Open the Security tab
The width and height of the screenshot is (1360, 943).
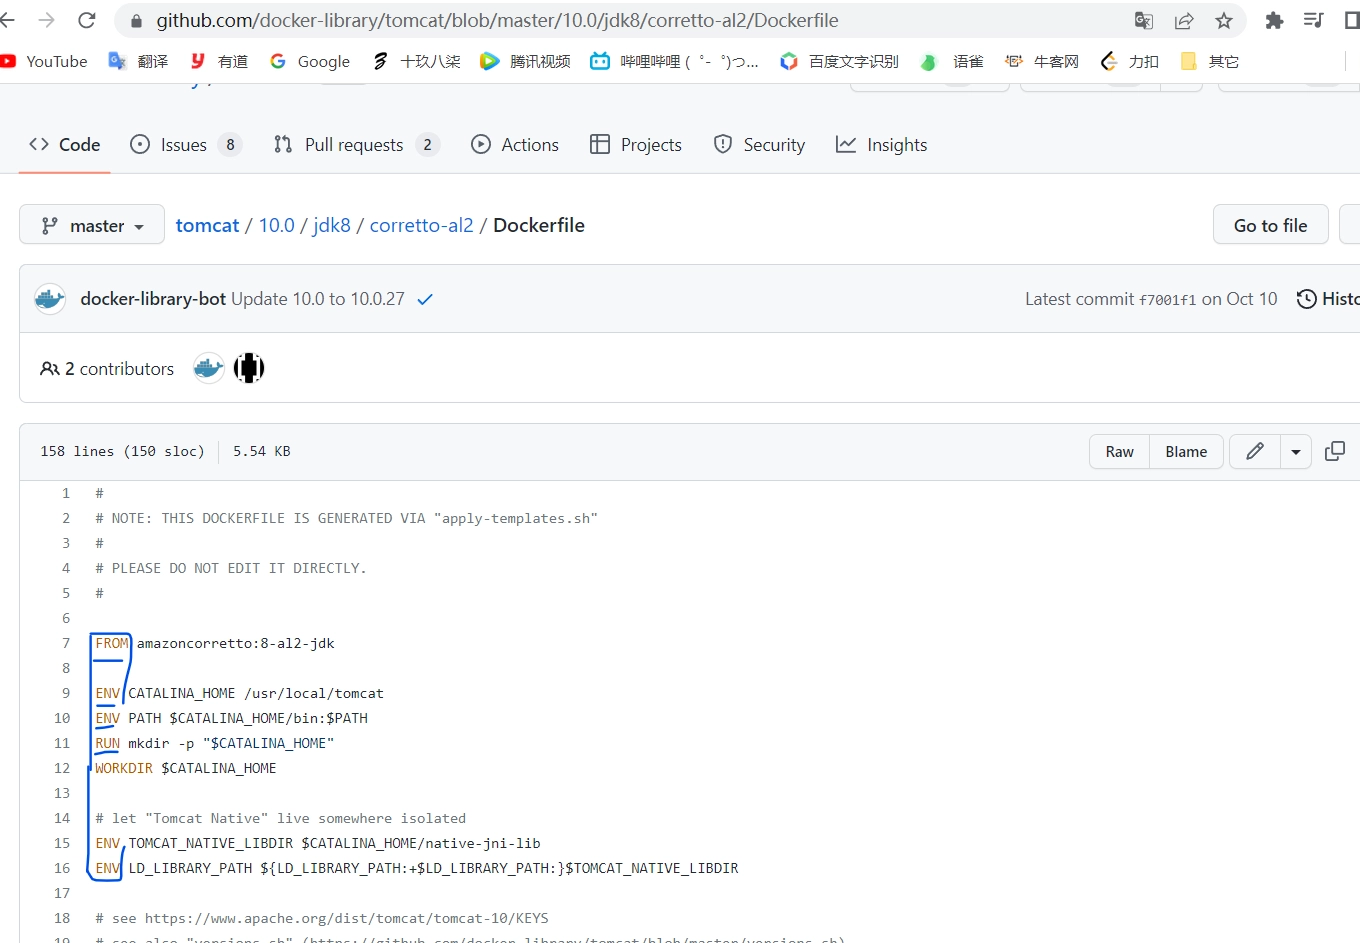tap(759, 145)
